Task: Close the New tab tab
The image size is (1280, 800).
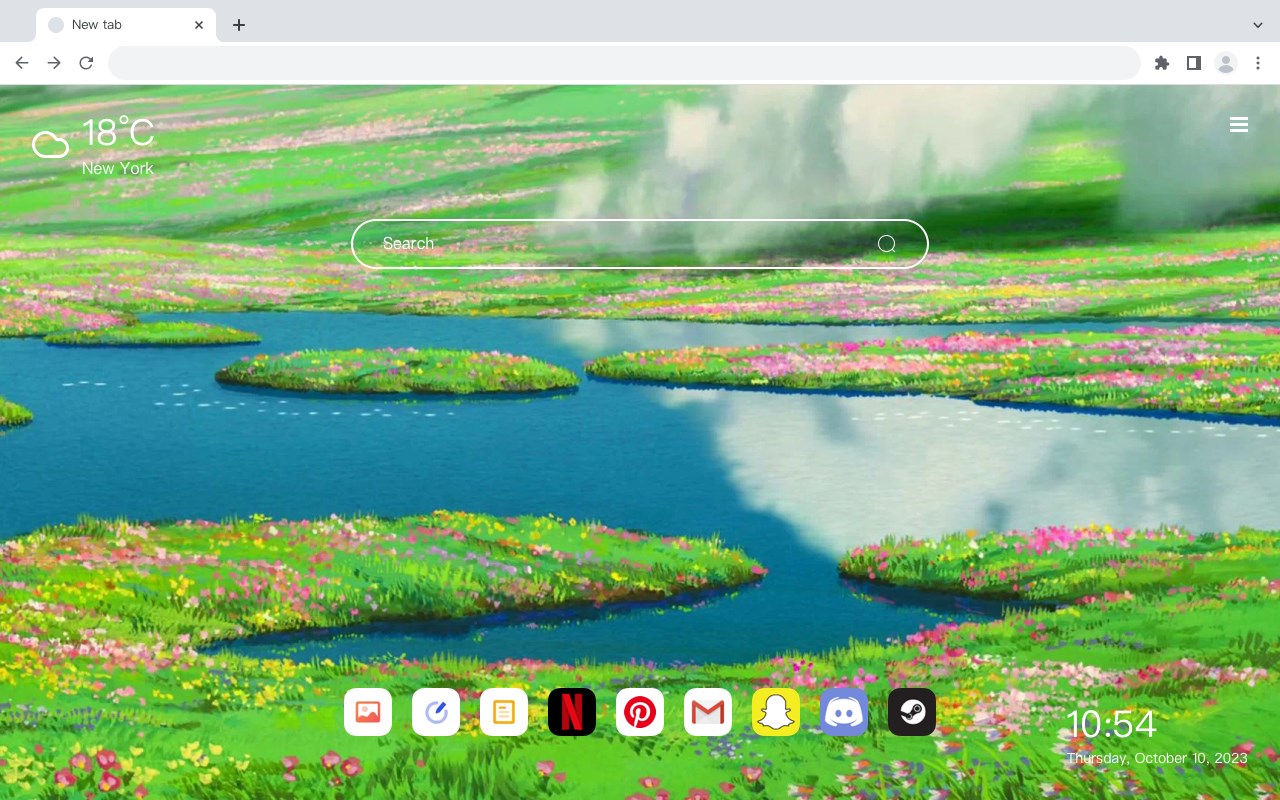Action: tap(199, 25)
